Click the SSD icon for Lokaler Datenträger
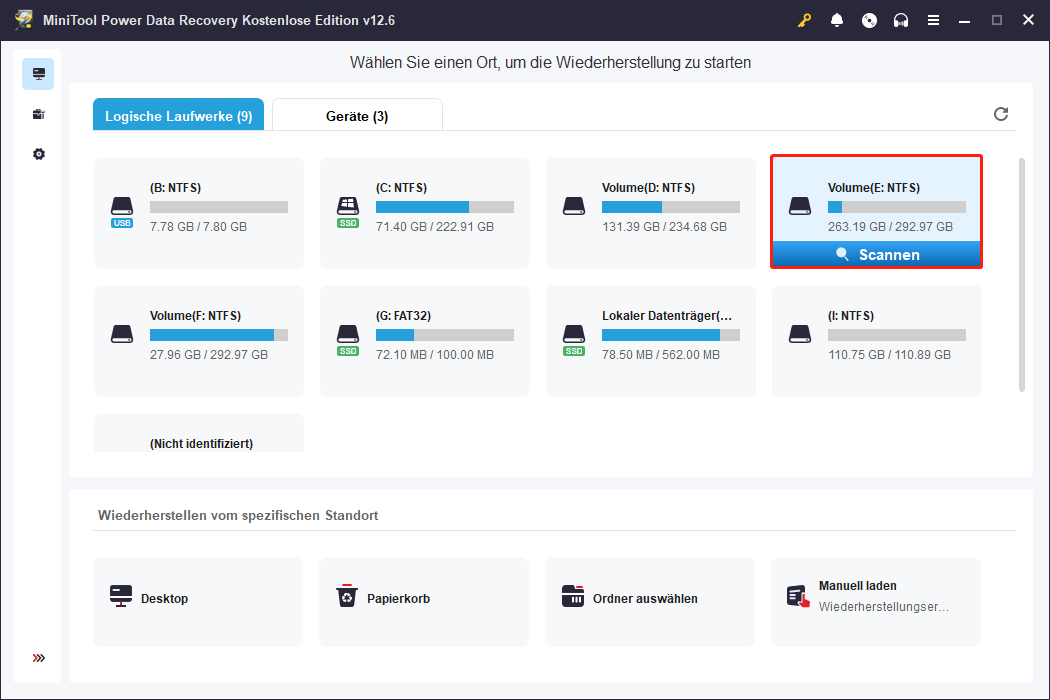1050x700 pixels. (574, 340)
